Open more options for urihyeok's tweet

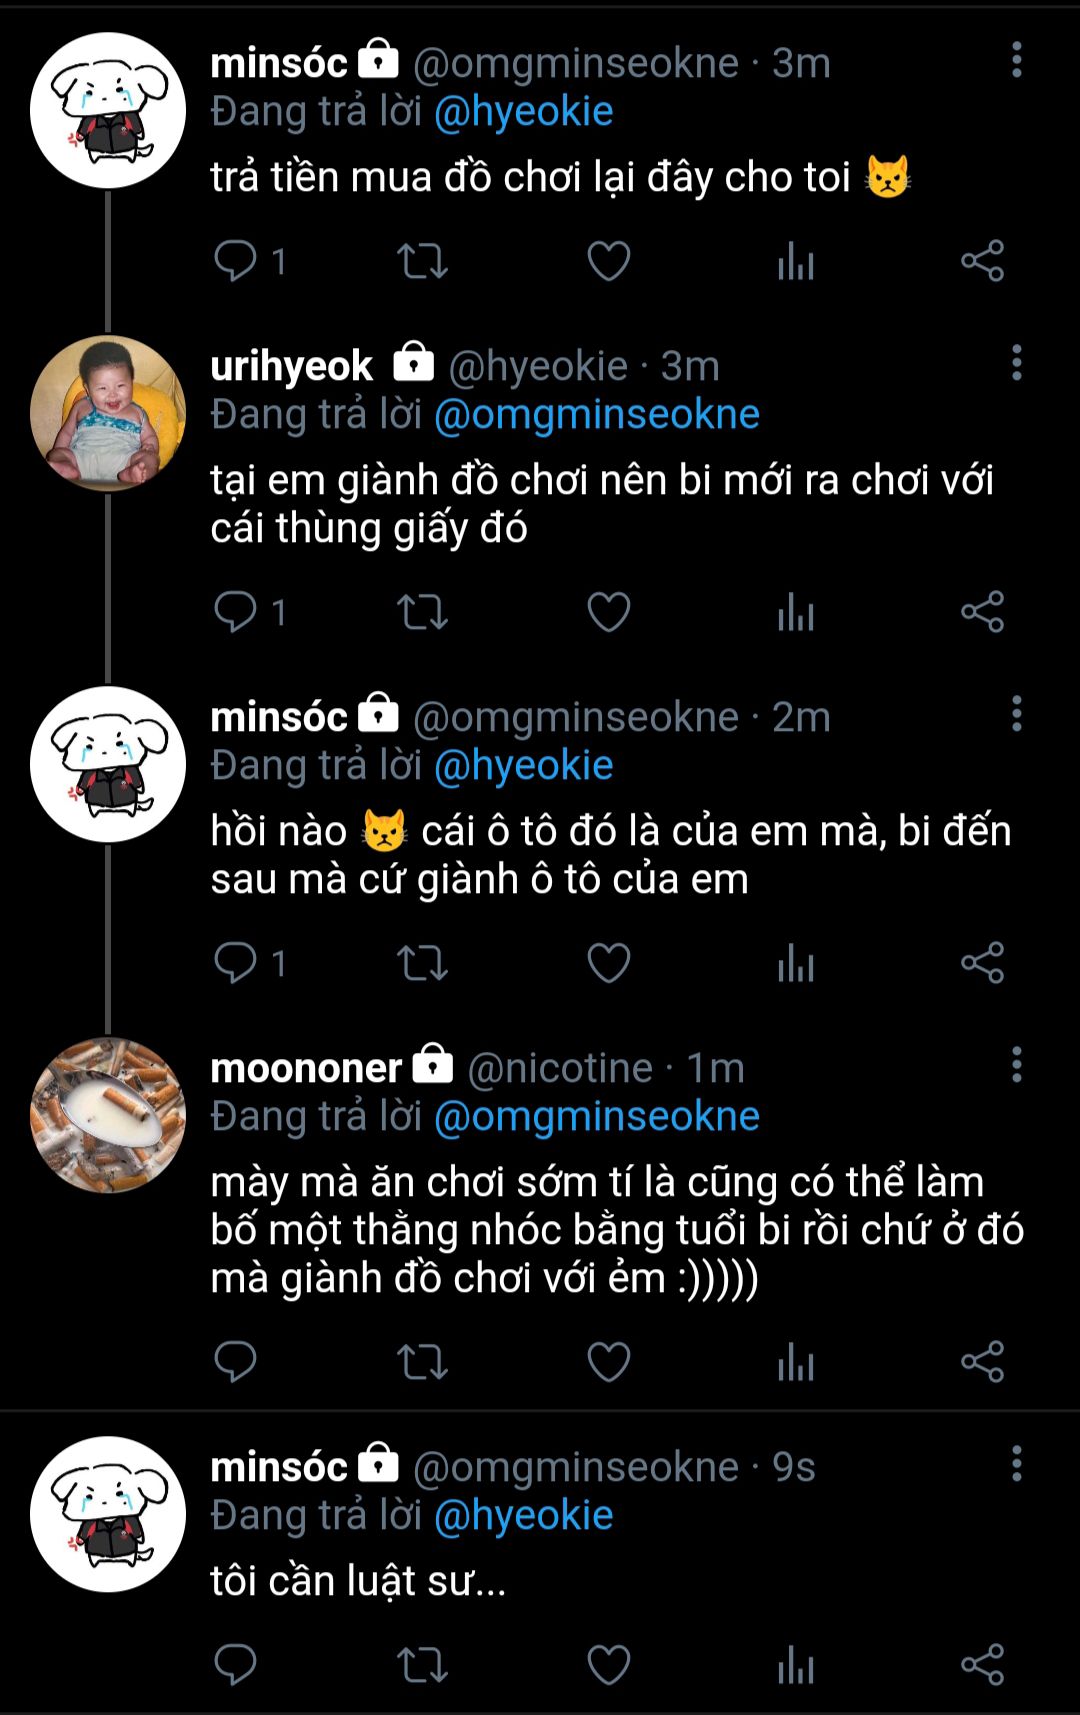(x=1016, y=363)
